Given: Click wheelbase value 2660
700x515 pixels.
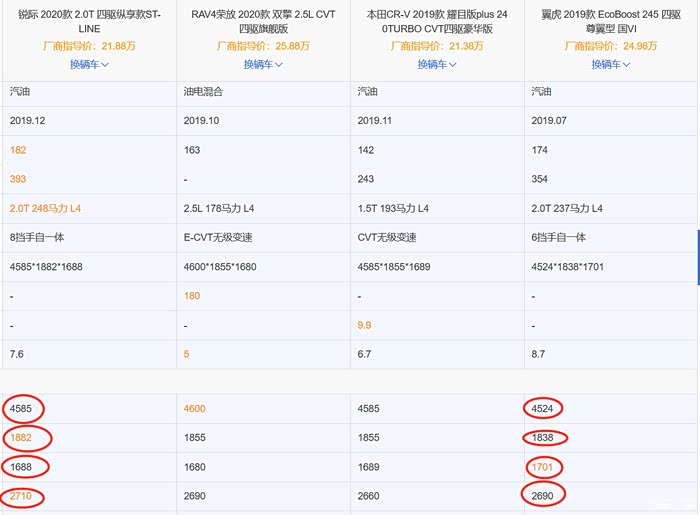Looking at the screenshot, I should [x=368, y=496].
